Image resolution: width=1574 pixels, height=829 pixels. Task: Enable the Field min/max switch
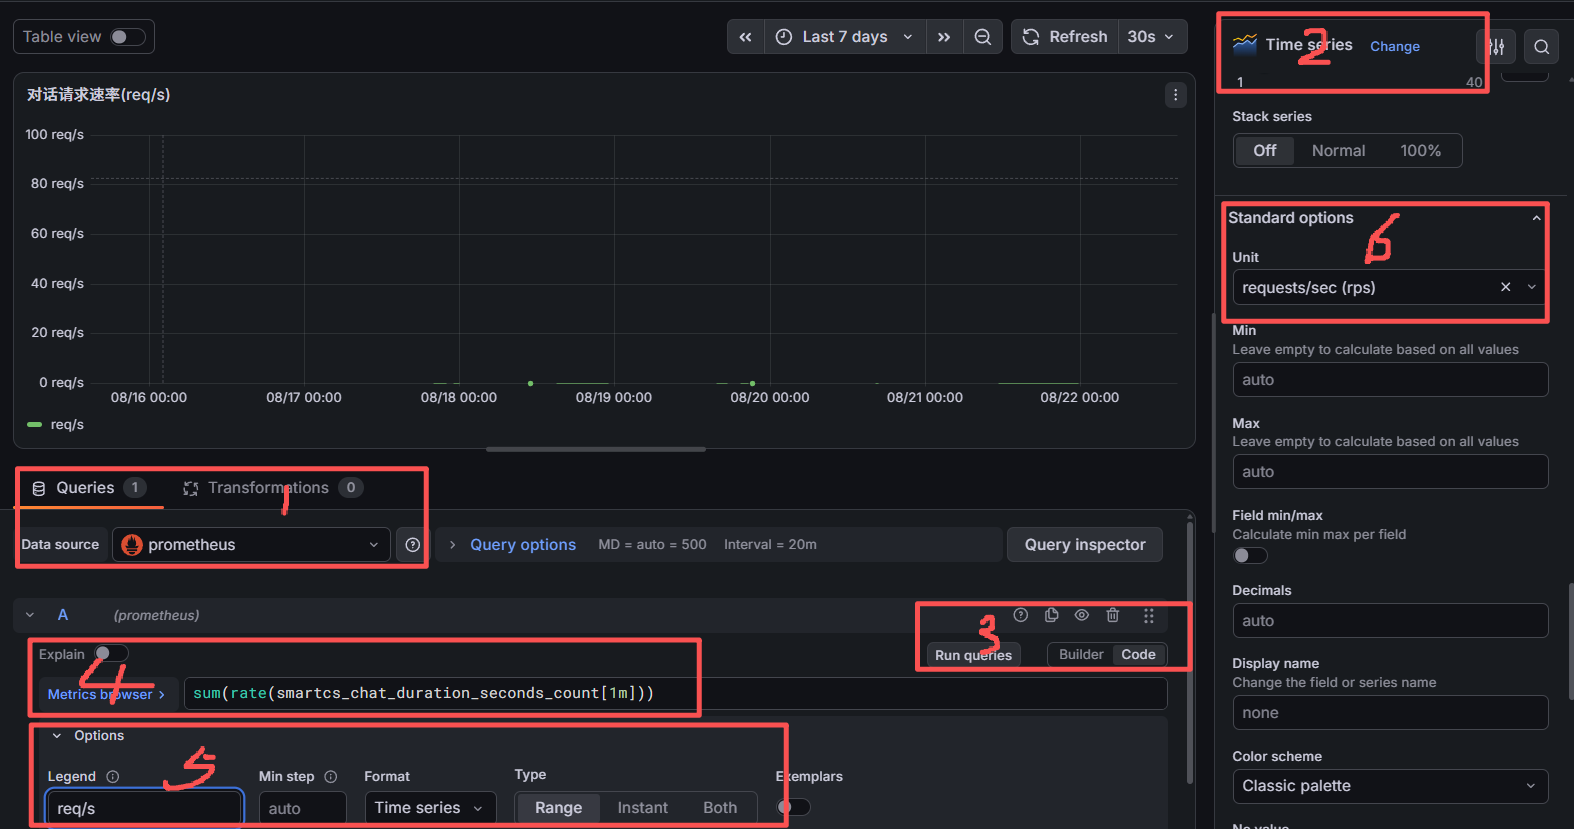click(x=1250, y=555)
